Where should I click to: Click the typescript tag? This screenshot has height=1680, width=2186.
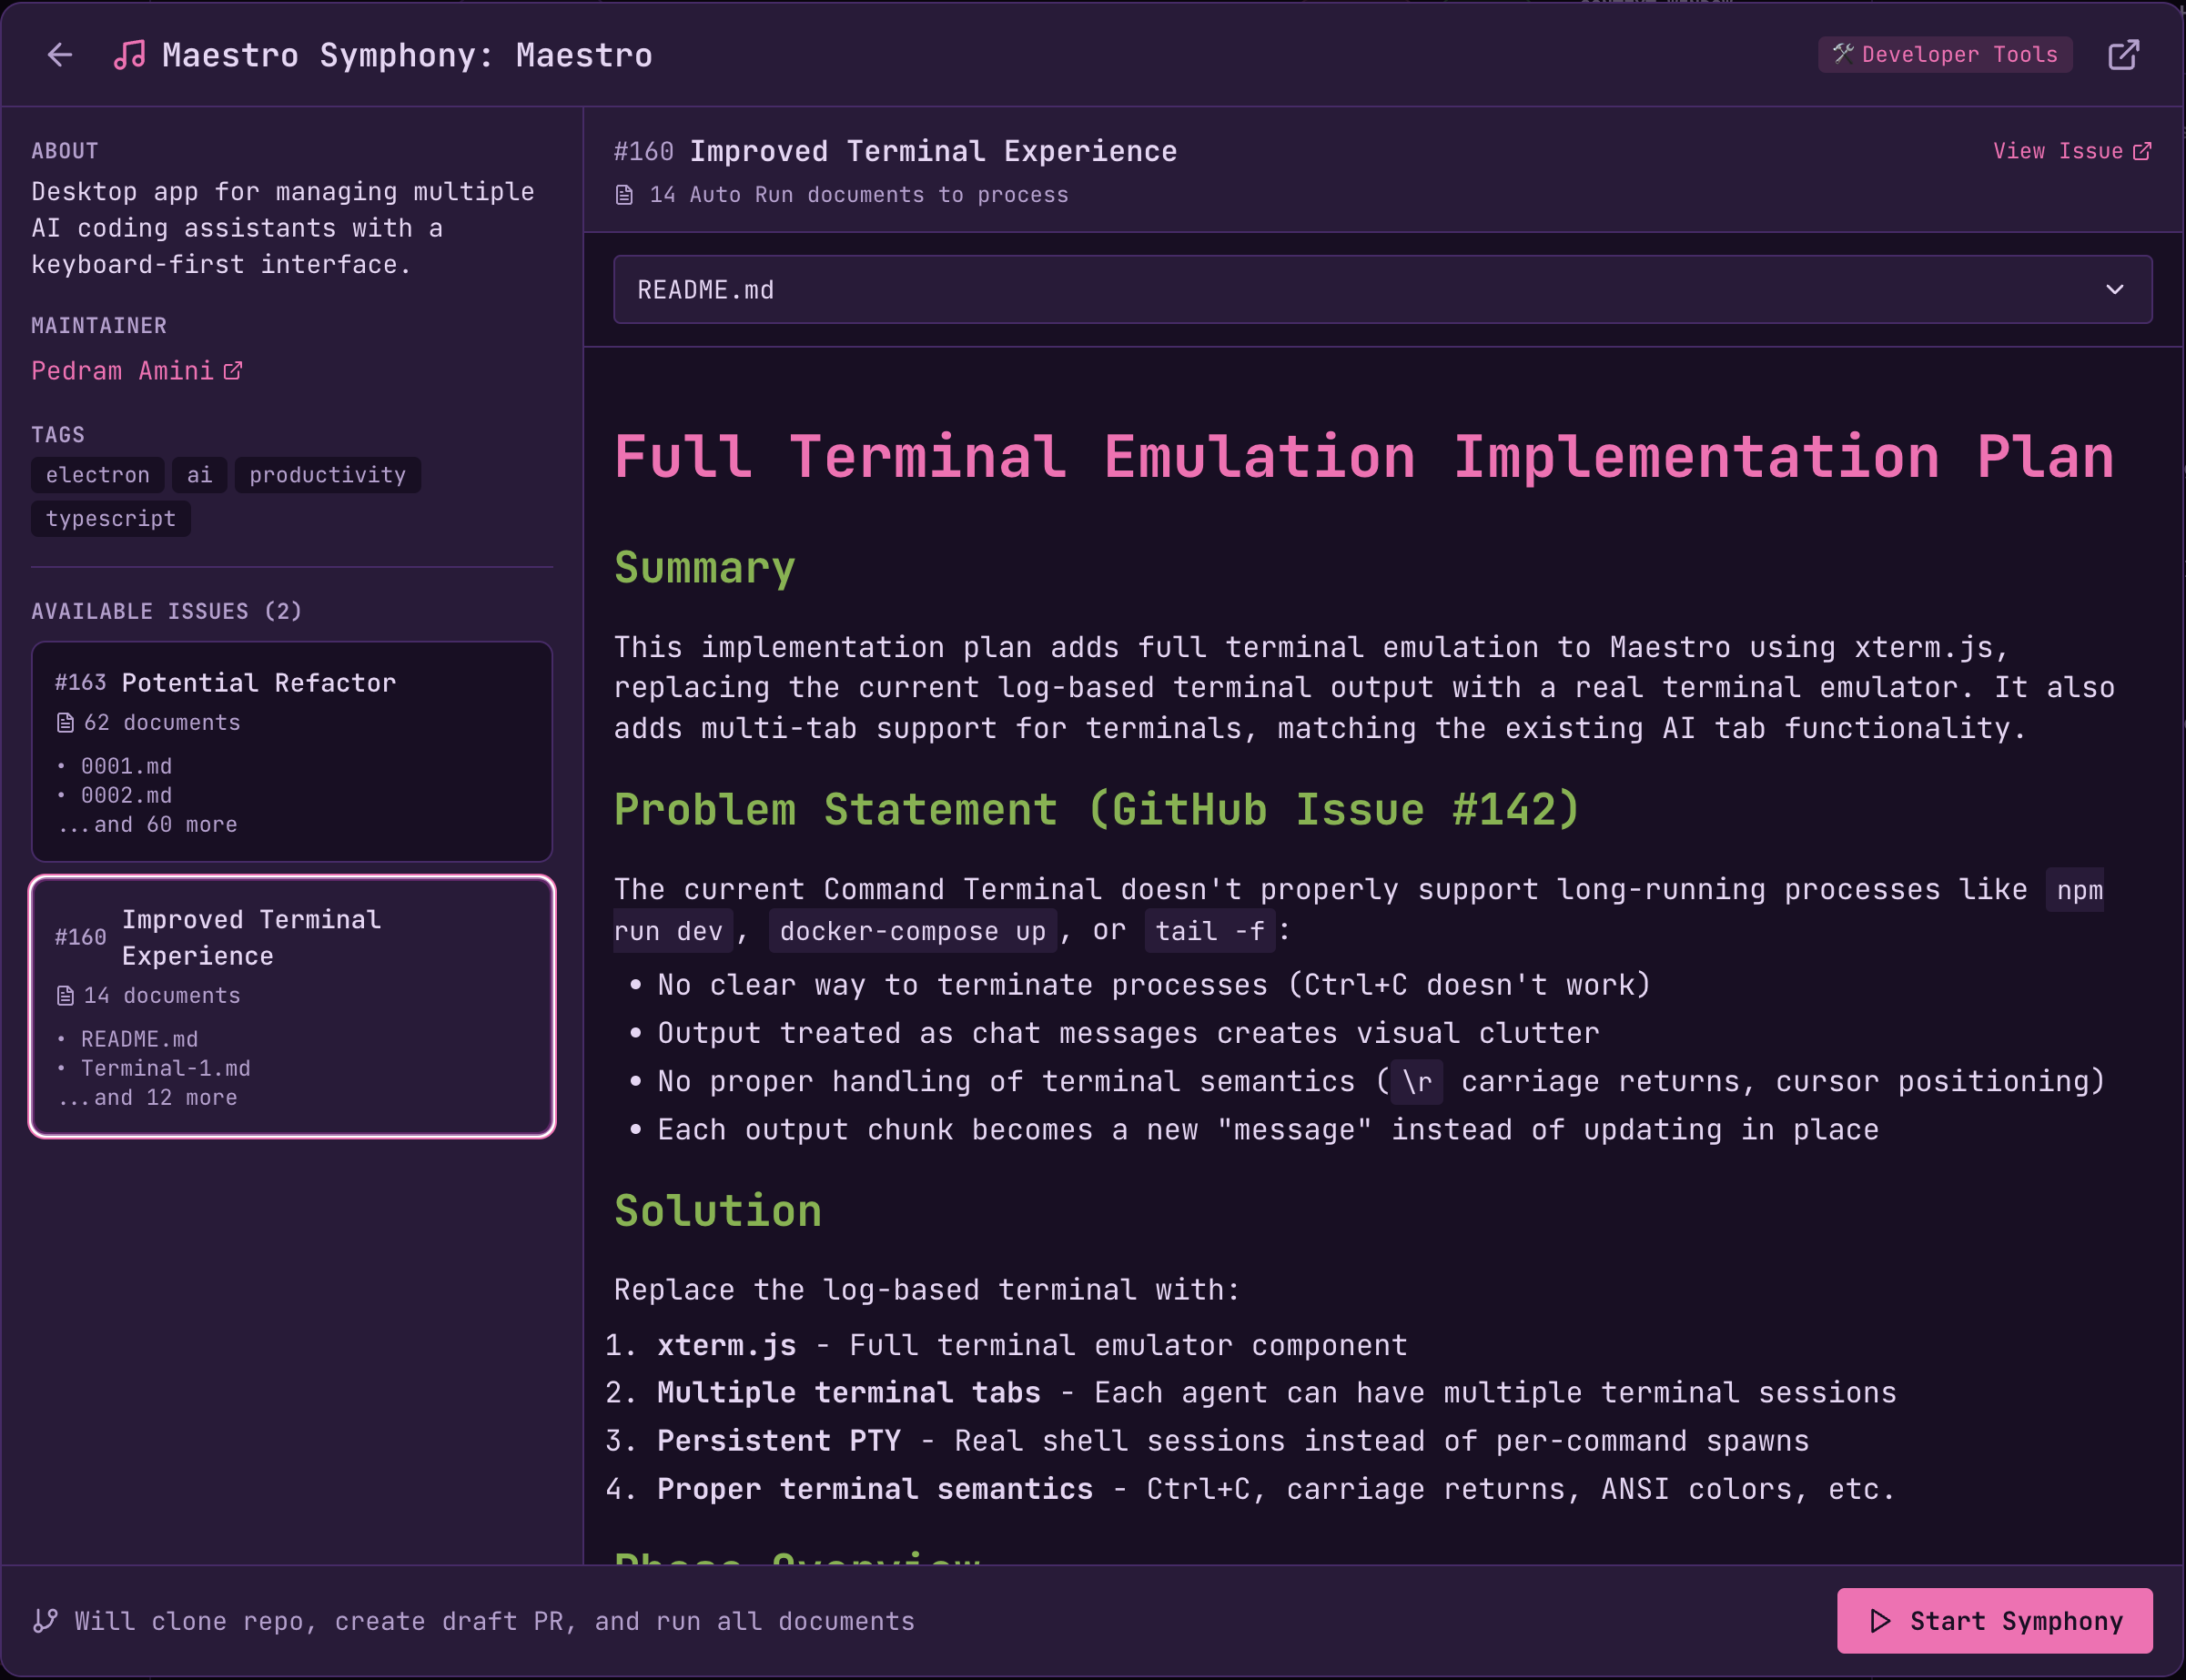click(110, 519)
